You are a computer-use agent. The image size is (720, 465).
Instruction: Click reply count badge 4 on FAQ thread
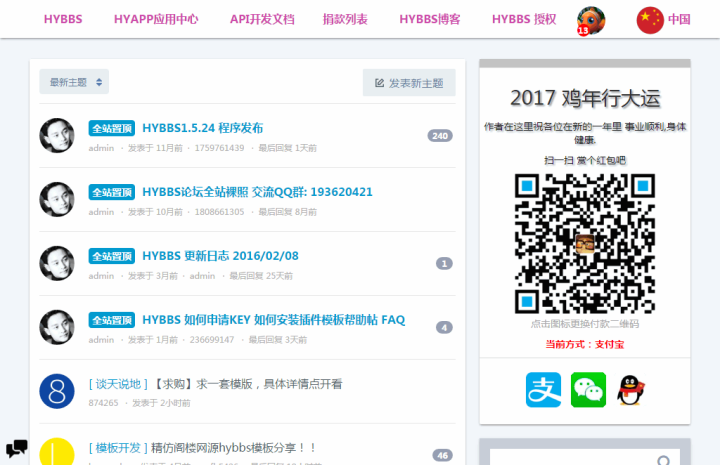444,327
